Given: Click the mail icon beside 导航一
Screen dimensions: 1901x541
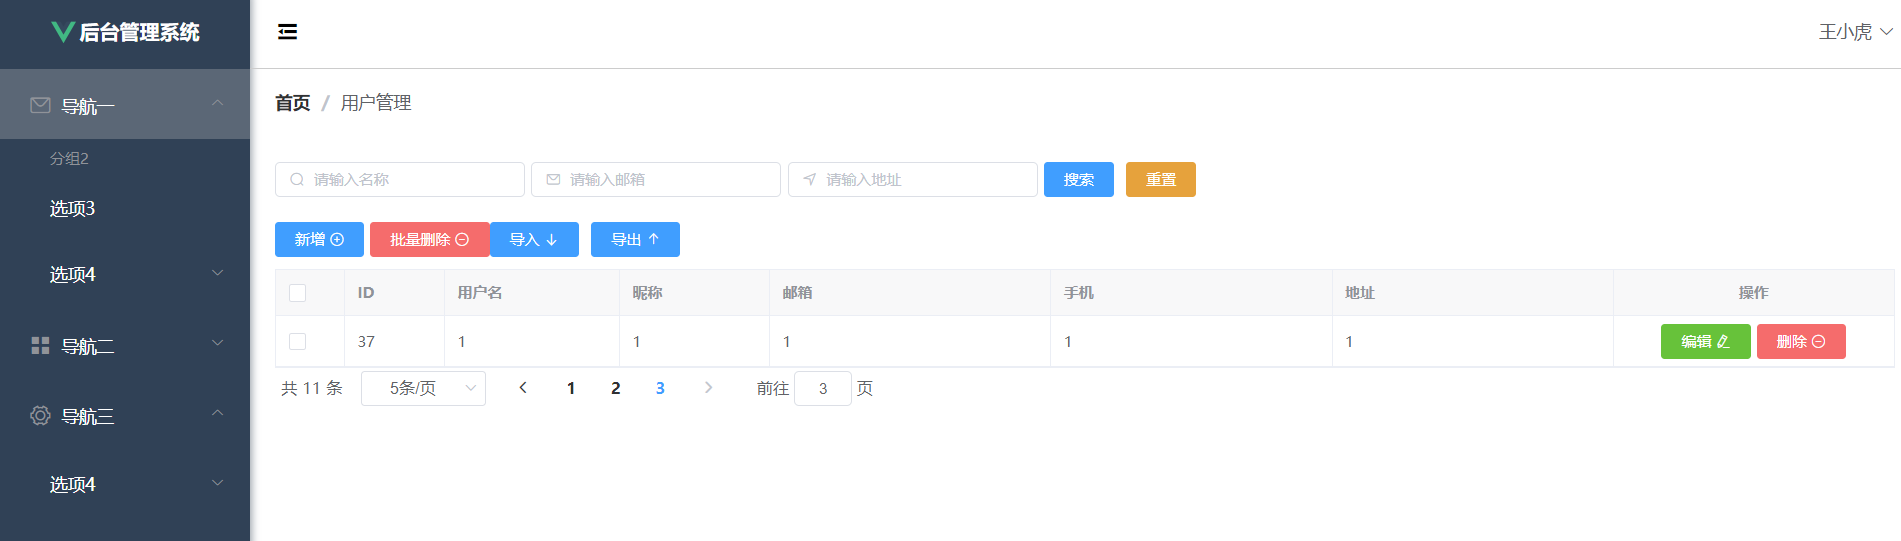Looking at the screenshot, I should click(x=40, y=105).
